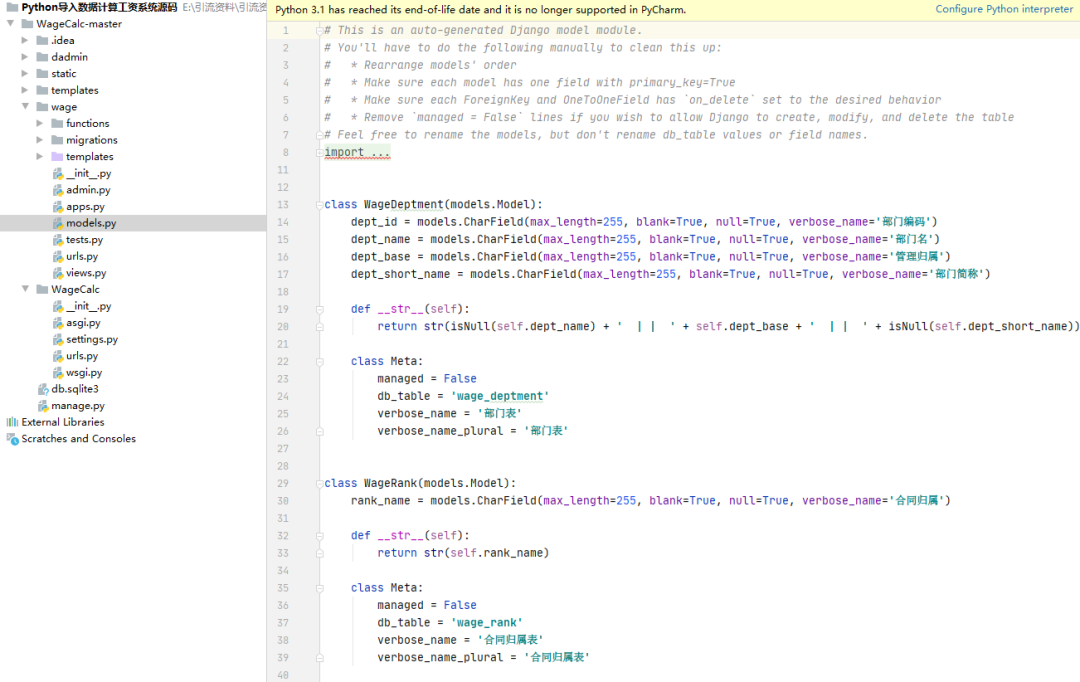The width and height of the screenshot is (1080, 682).
Task: Click rank_name field on line 30
Action: pyautogui.click(x=381, y=501)
